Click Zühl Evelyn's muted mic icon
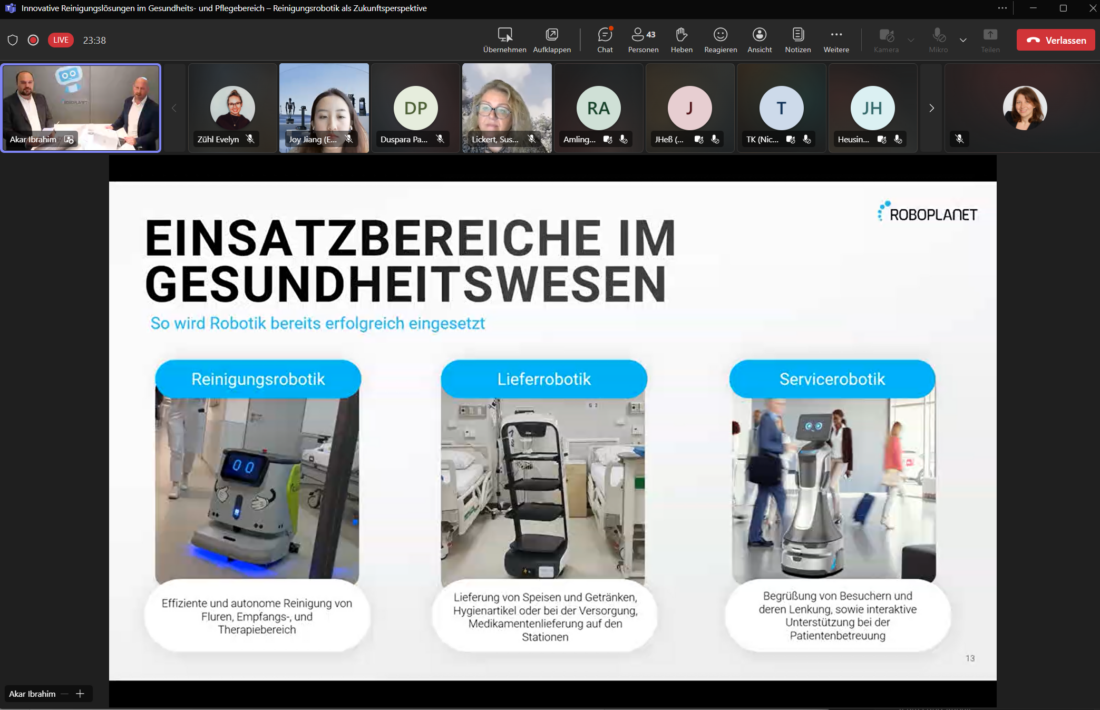 250,140
